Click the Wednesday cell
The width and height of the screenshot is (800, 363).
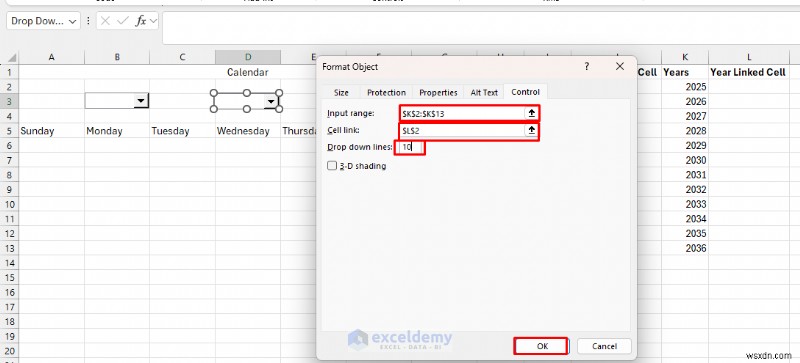pyautogui.click(x=247, y=131)
